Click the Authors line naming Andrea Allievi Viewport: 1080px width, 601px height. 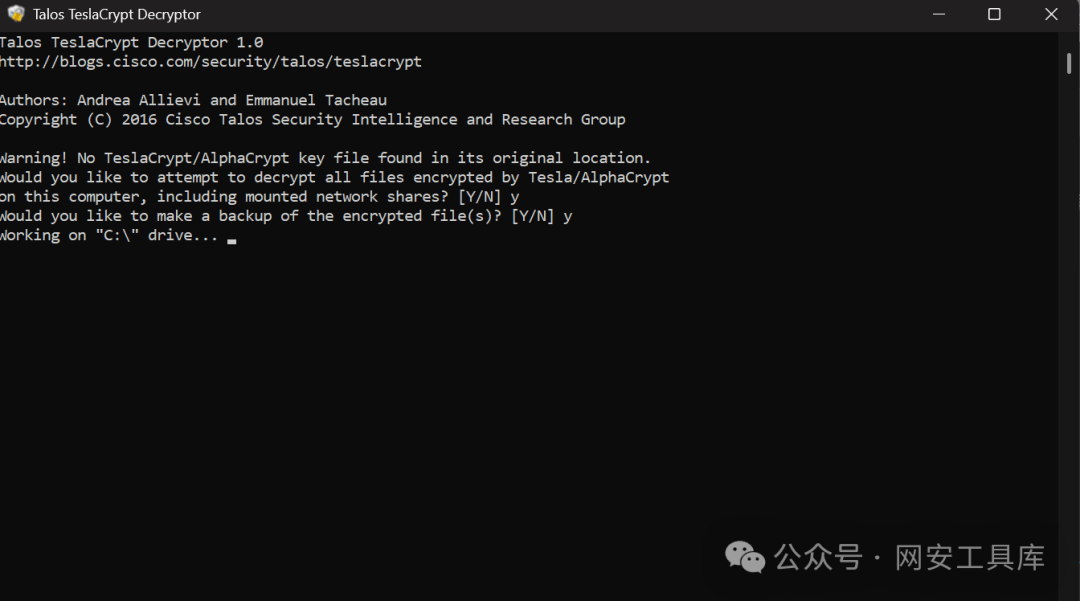193,100
